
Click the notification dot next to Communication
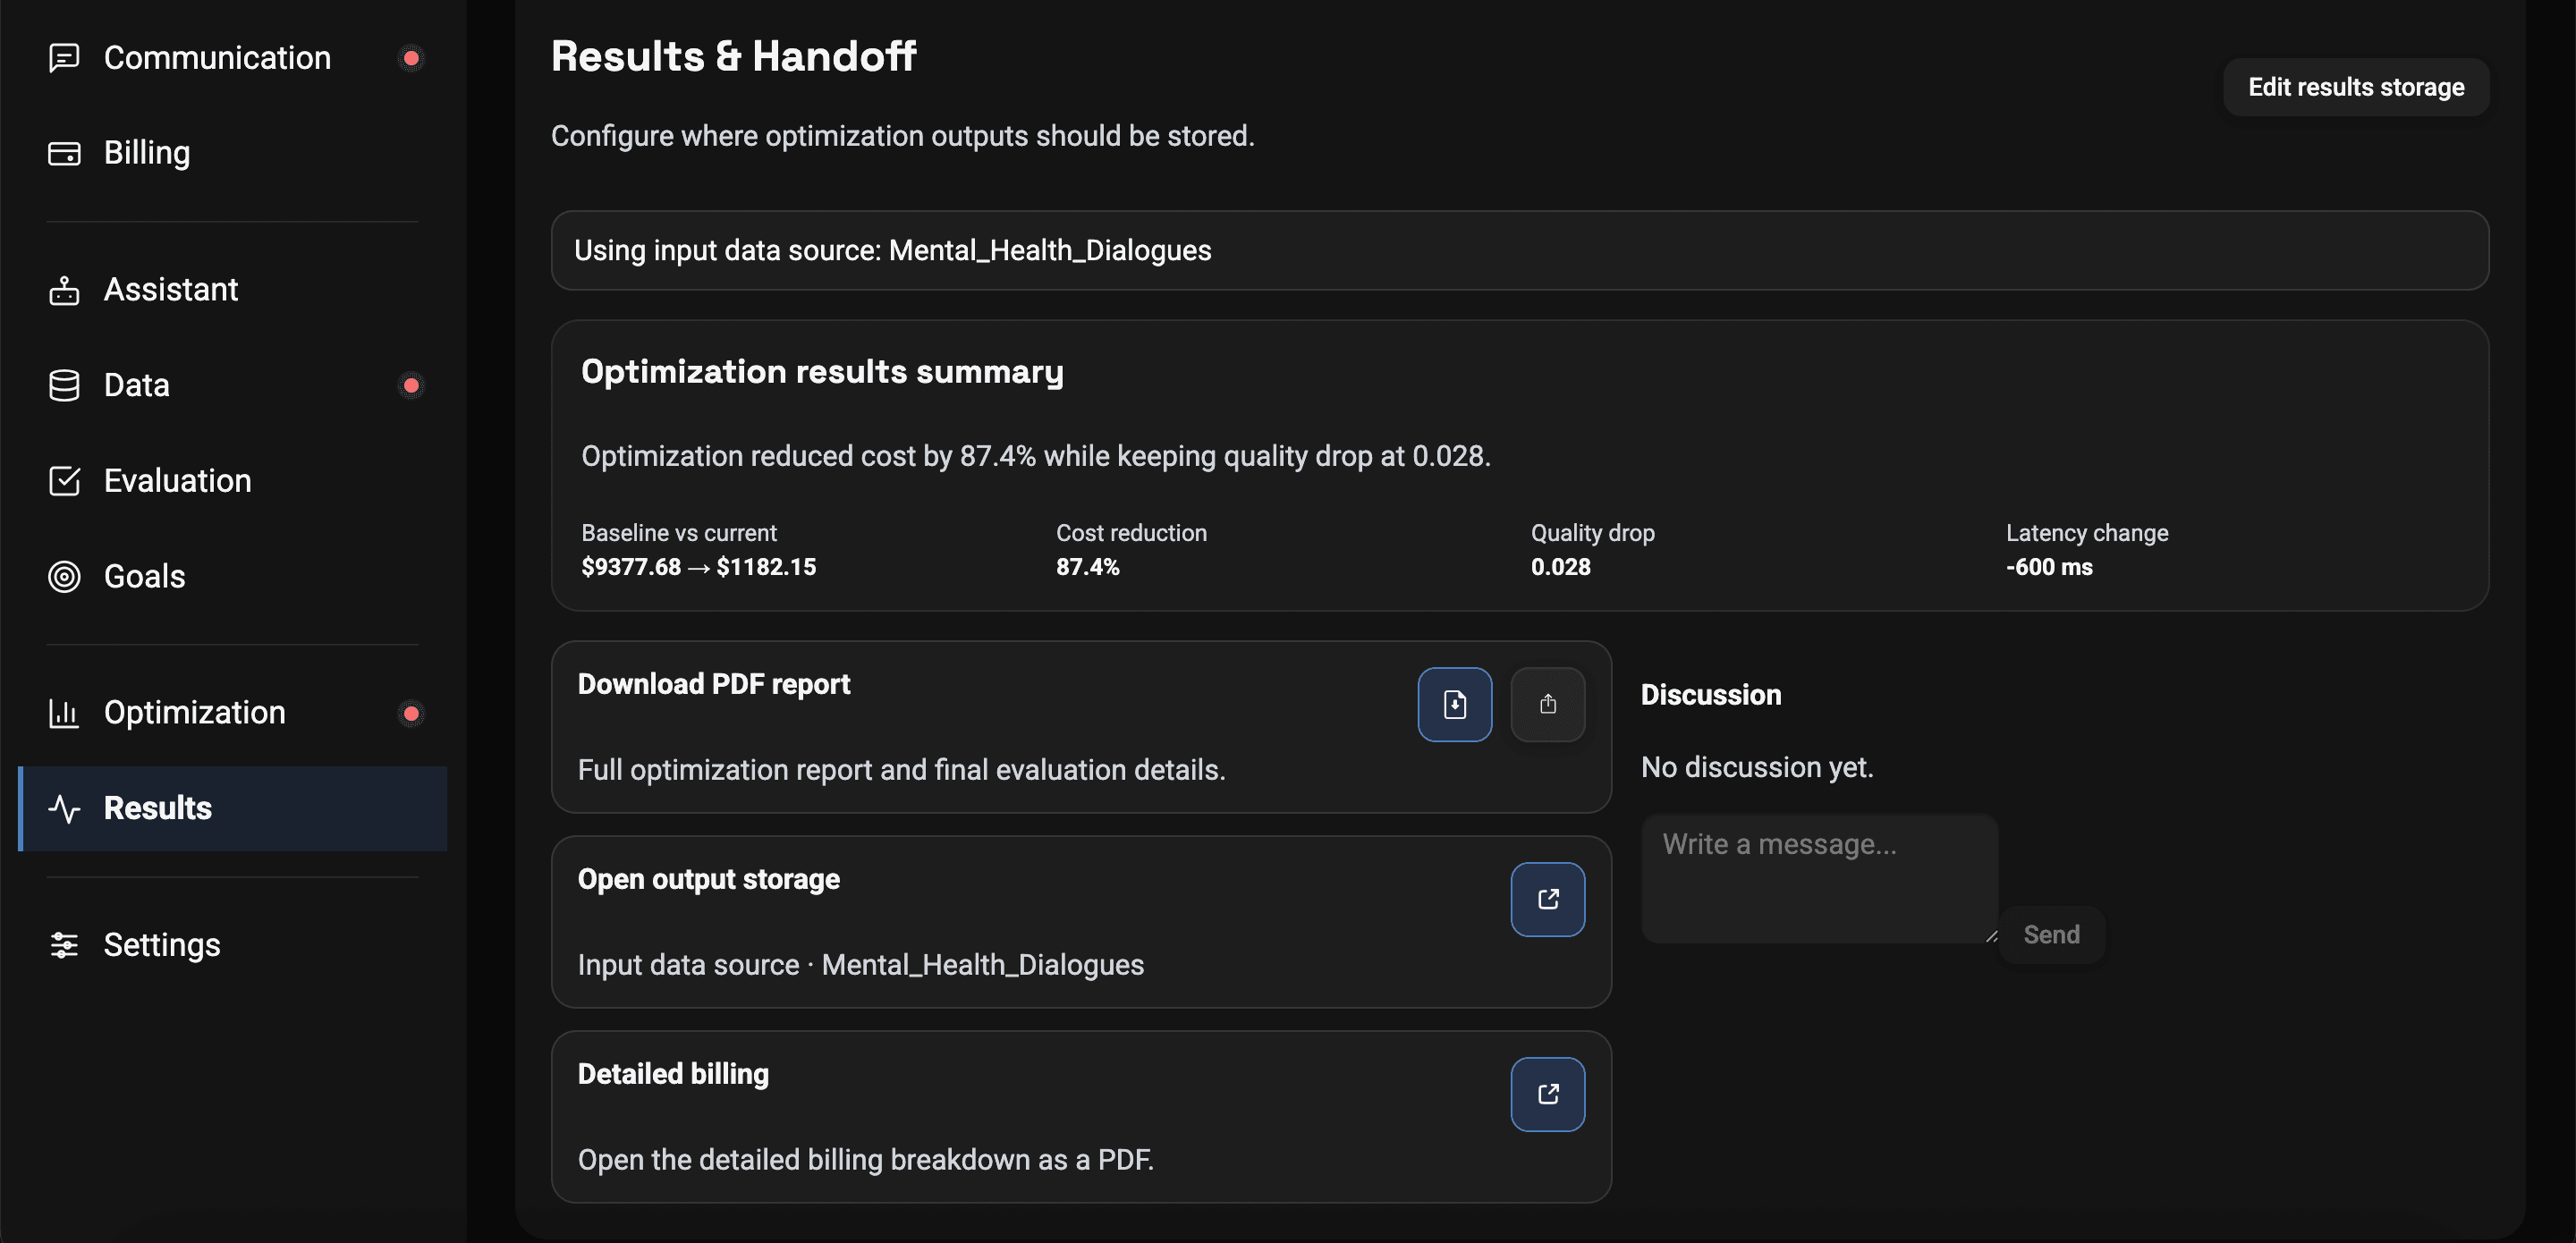[x=411, y=58]
